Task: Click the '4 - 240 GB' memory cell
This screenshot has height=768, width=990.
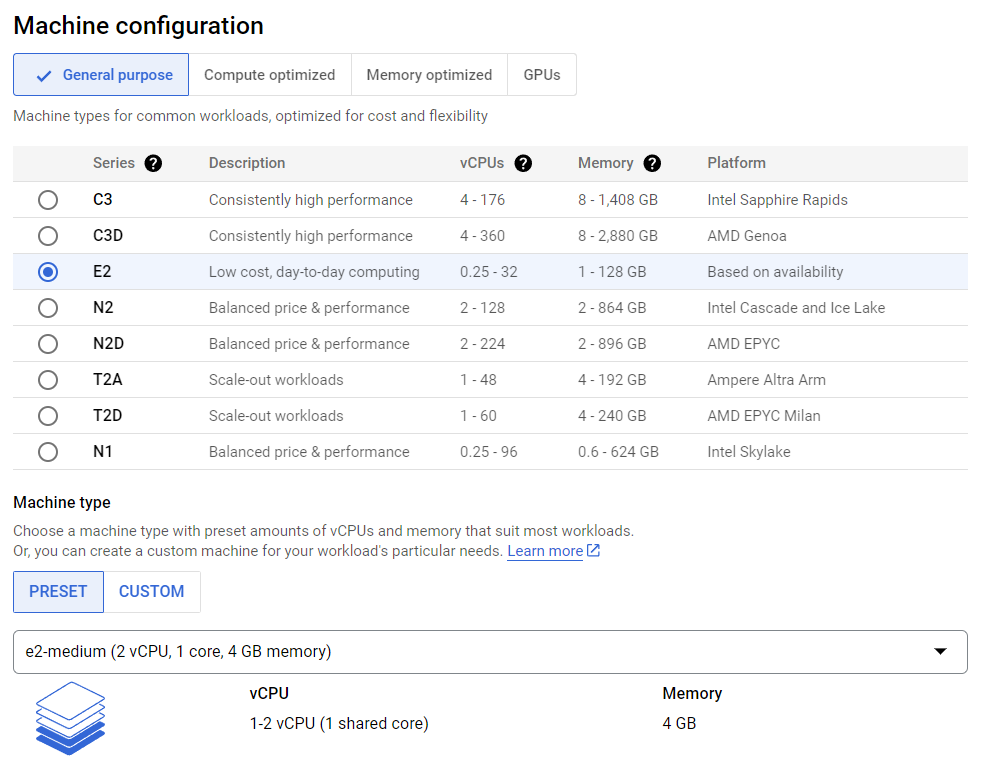Action: click(612, 416)
